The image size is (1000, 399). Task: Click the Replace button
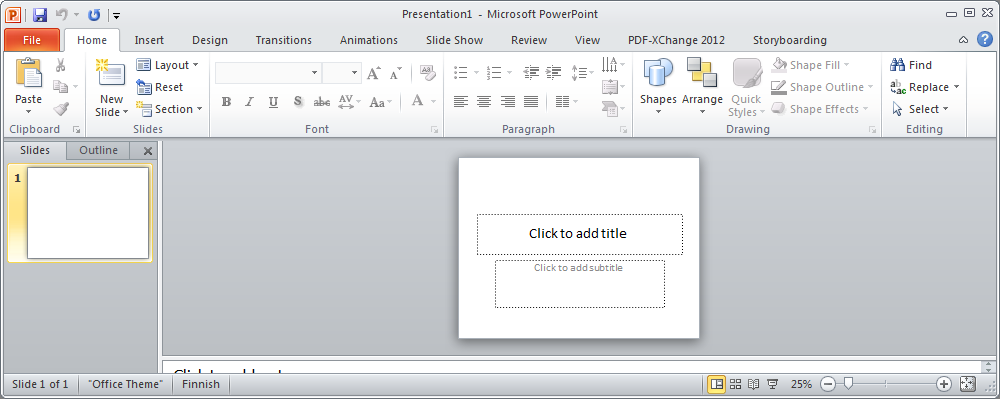pyautogui.click(x=925, y=87)
